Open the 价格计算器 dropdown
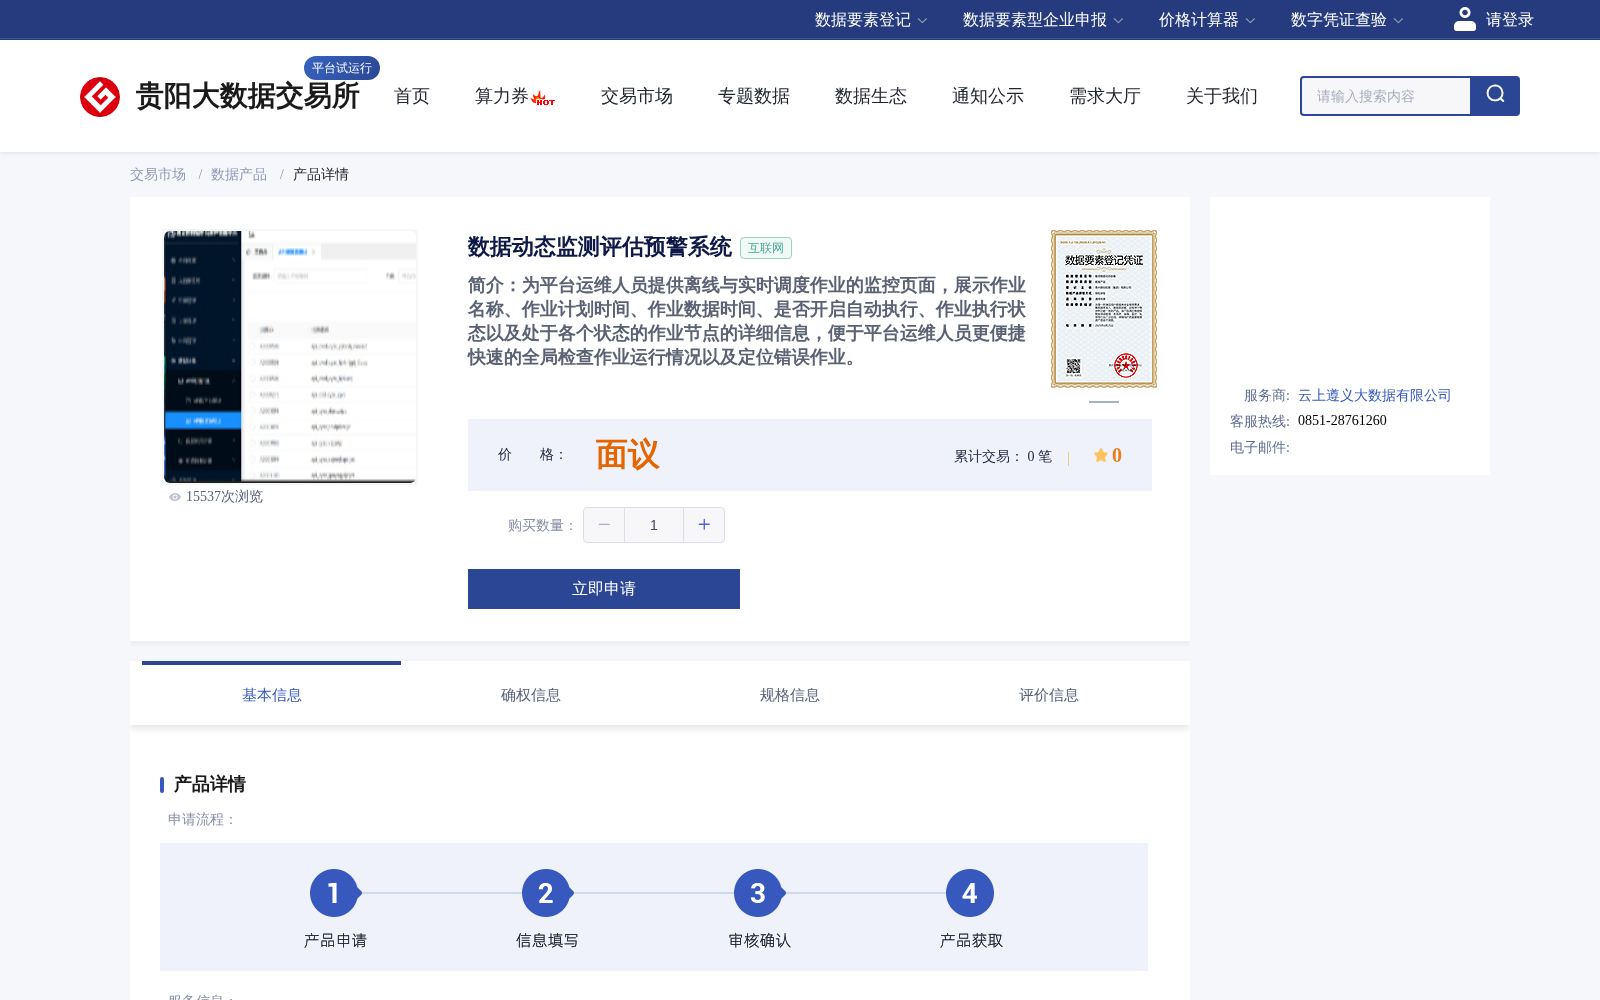The image size is (1600, 1000). tap(1207, 20)
